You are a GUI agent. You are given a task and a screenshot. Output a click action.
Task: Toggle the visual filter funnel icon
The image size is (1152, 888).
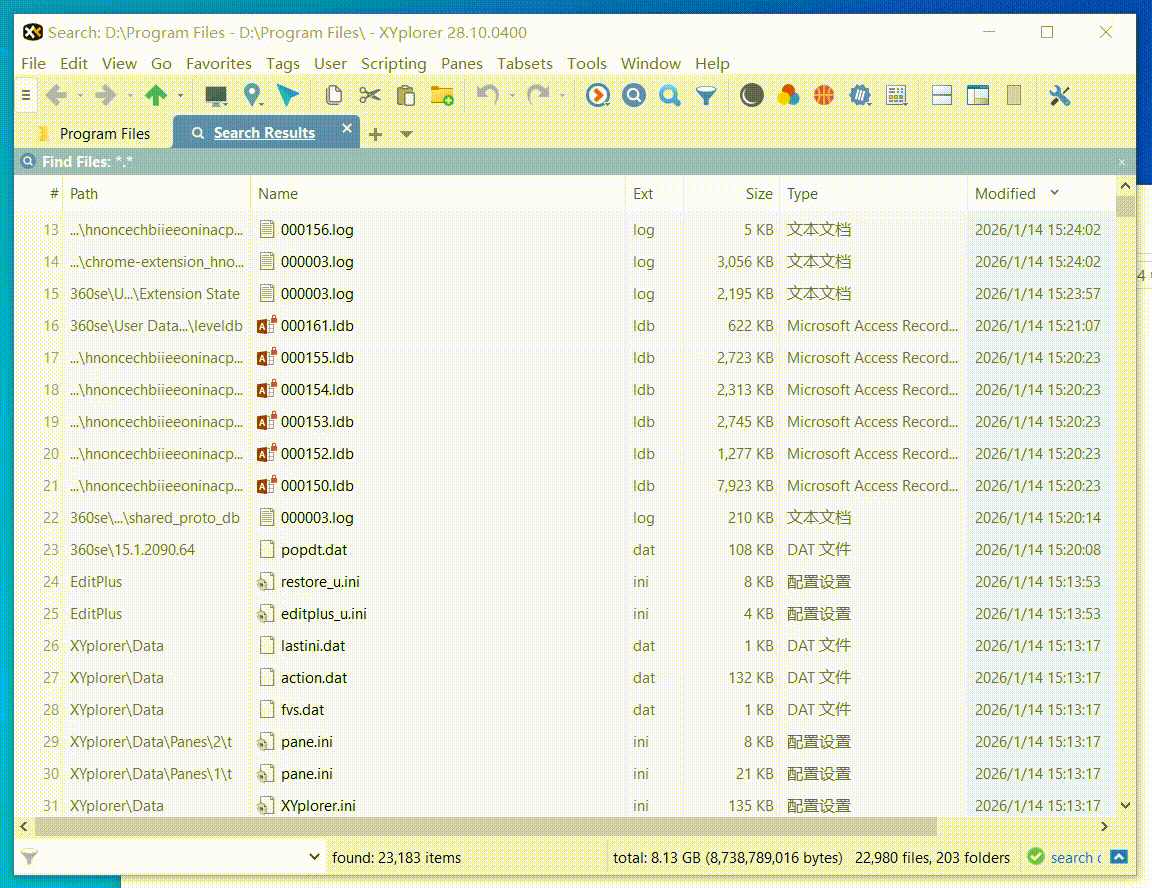click(x=707, y=95)
